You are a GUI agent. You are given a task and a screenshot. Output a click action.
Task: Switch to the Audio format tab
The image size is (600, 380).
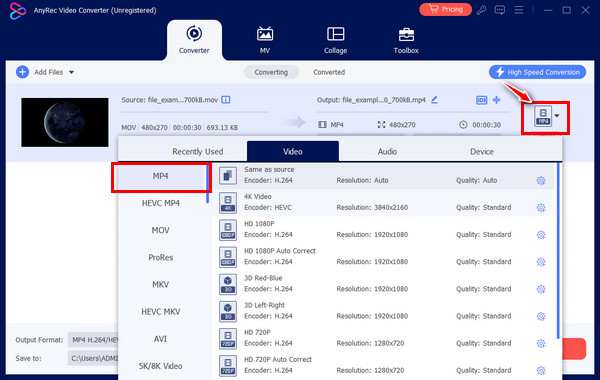click(387, 152)
